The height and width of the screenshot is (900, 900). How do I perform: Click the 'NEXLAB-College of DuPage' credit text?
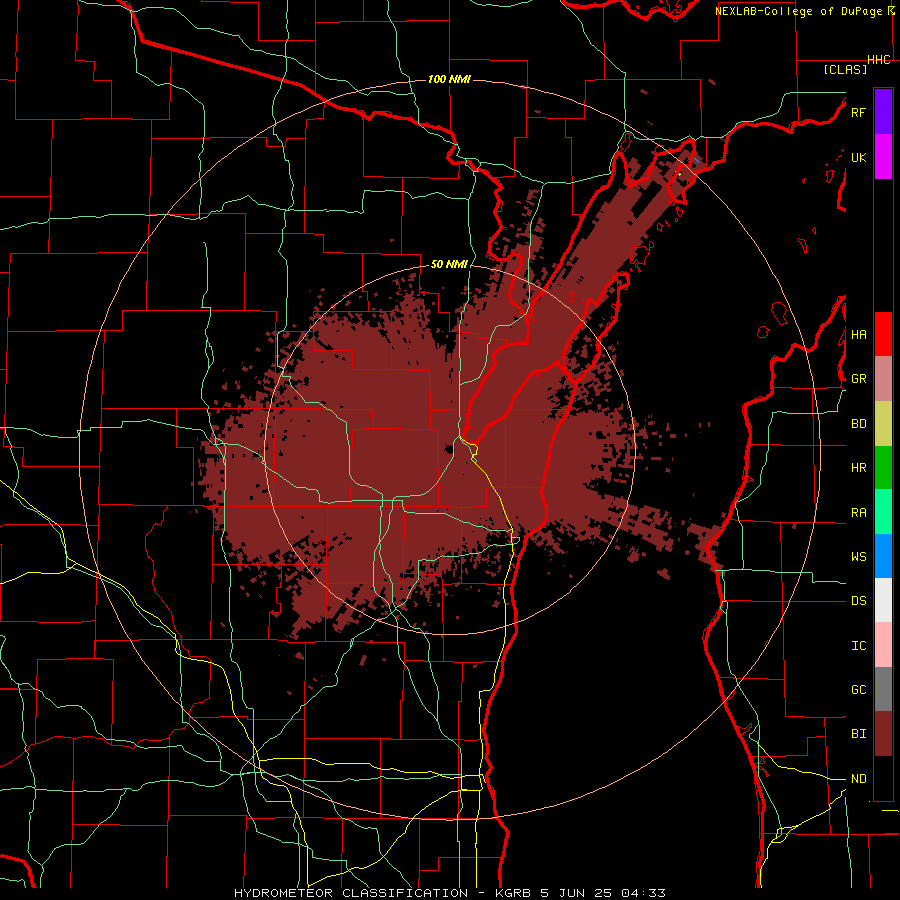798,11
